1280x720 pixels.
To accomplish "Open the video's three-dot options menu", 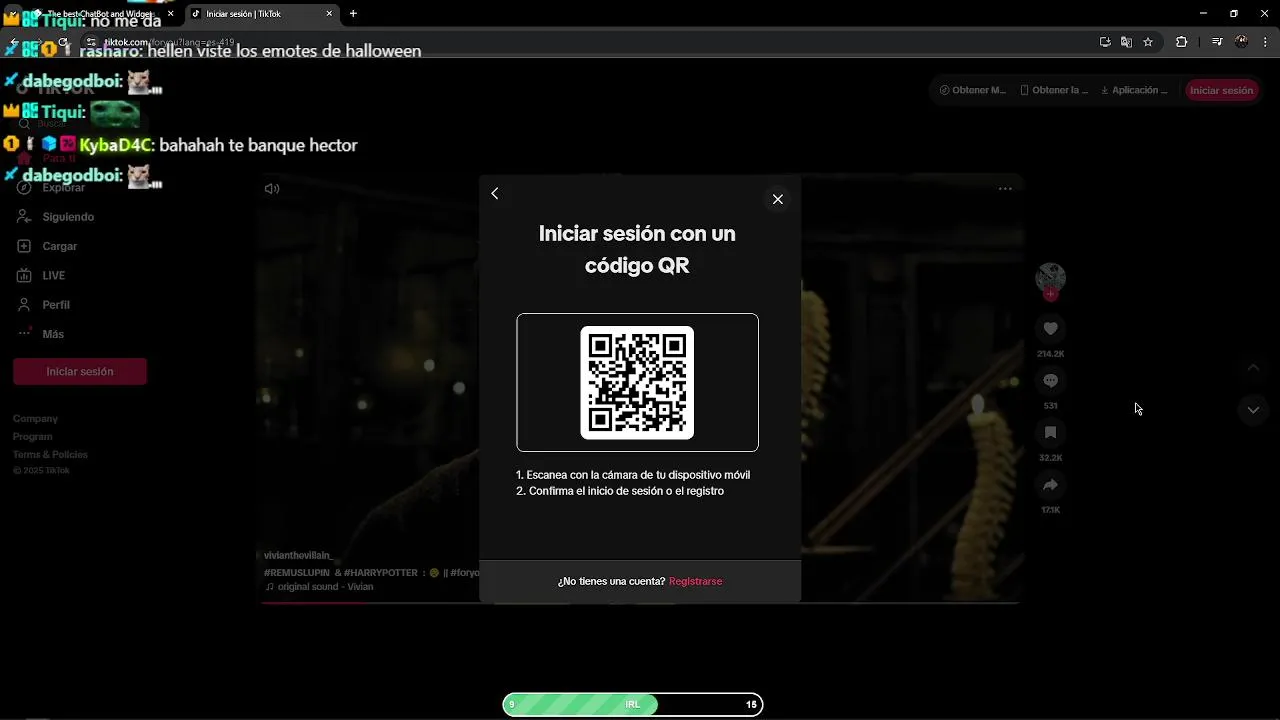I will click(x=1005, y=188).
